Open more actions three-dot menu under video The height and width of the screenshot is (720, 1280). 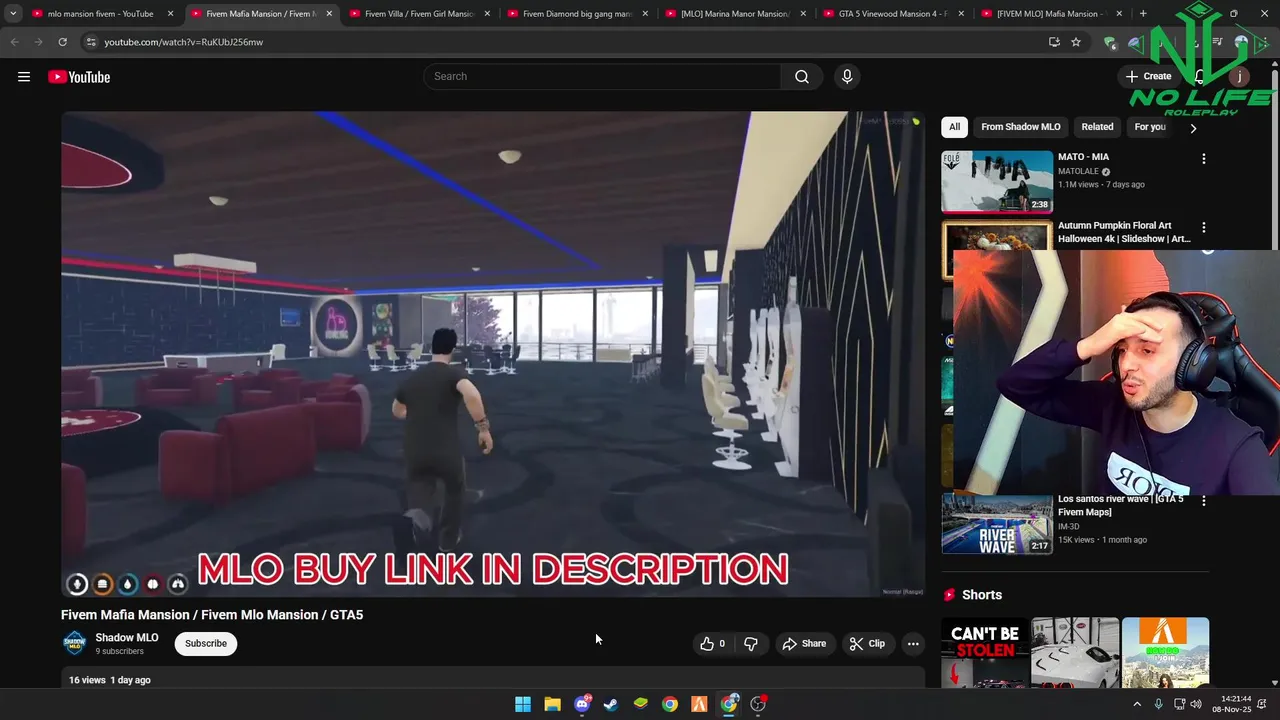[x=913, y=644]
